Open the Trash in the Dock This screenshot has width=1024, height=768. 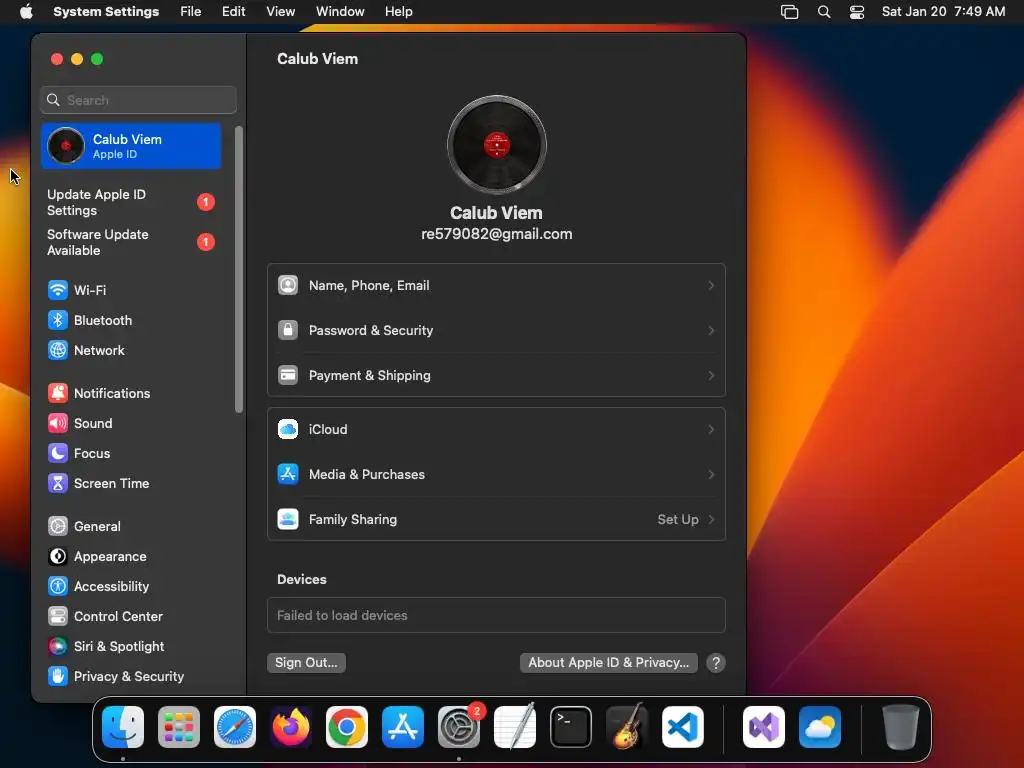(x=901, y=727)
